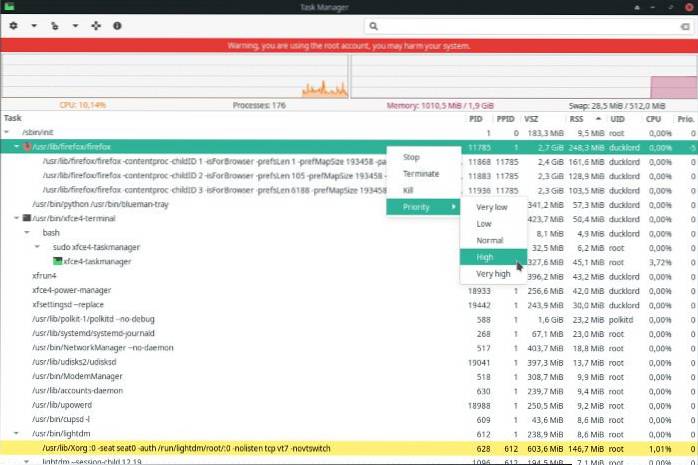Open the dropdown arrow next to the process tree icon
698x465 pixels.
click(x=75, y=26)
